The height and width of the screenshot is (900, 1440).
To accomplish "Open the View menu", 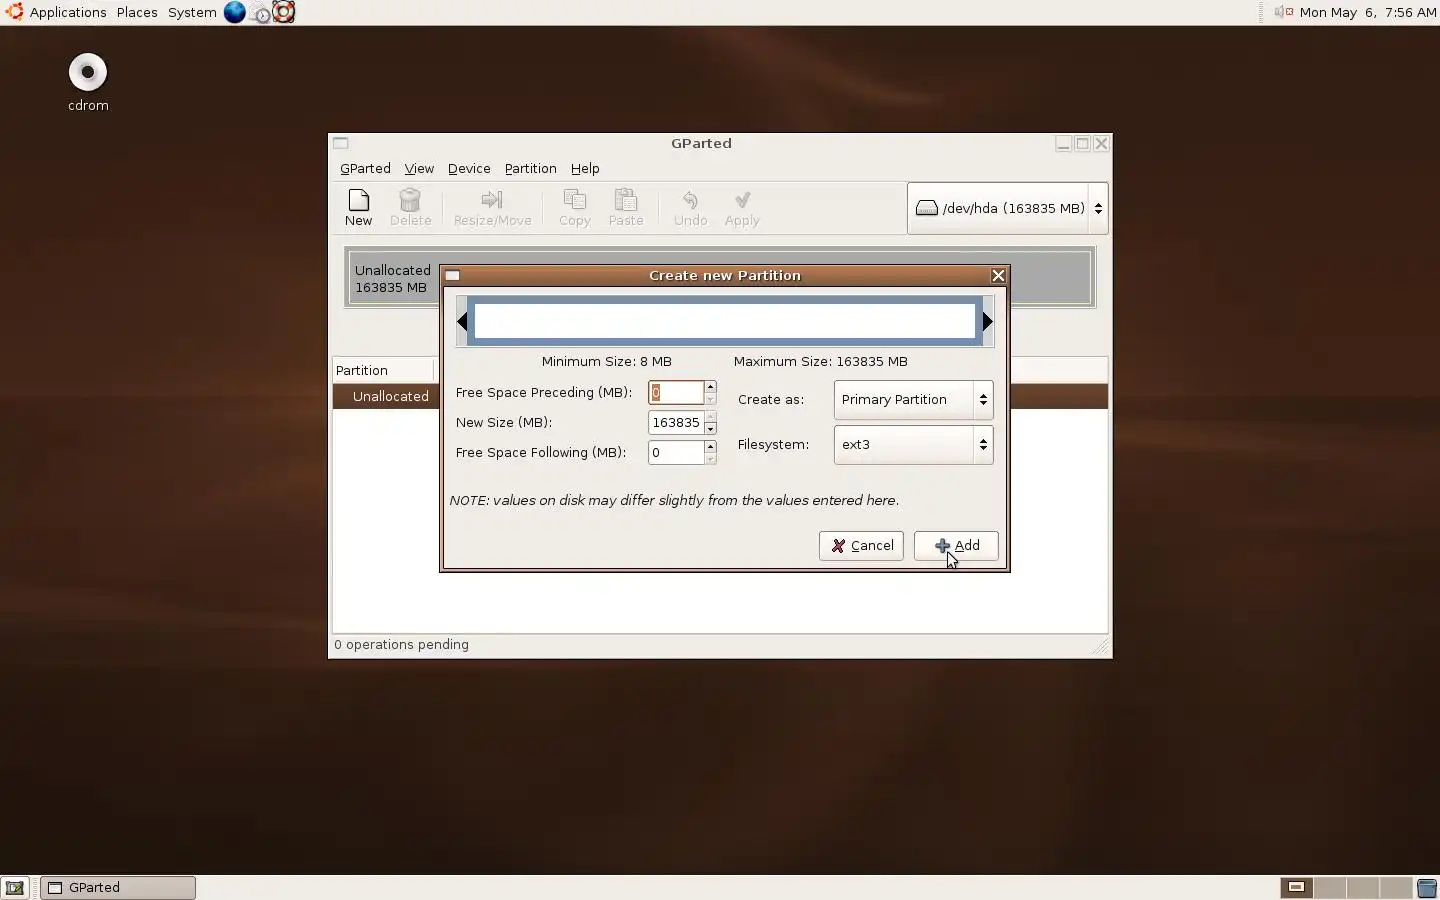I will click(419, 168).
